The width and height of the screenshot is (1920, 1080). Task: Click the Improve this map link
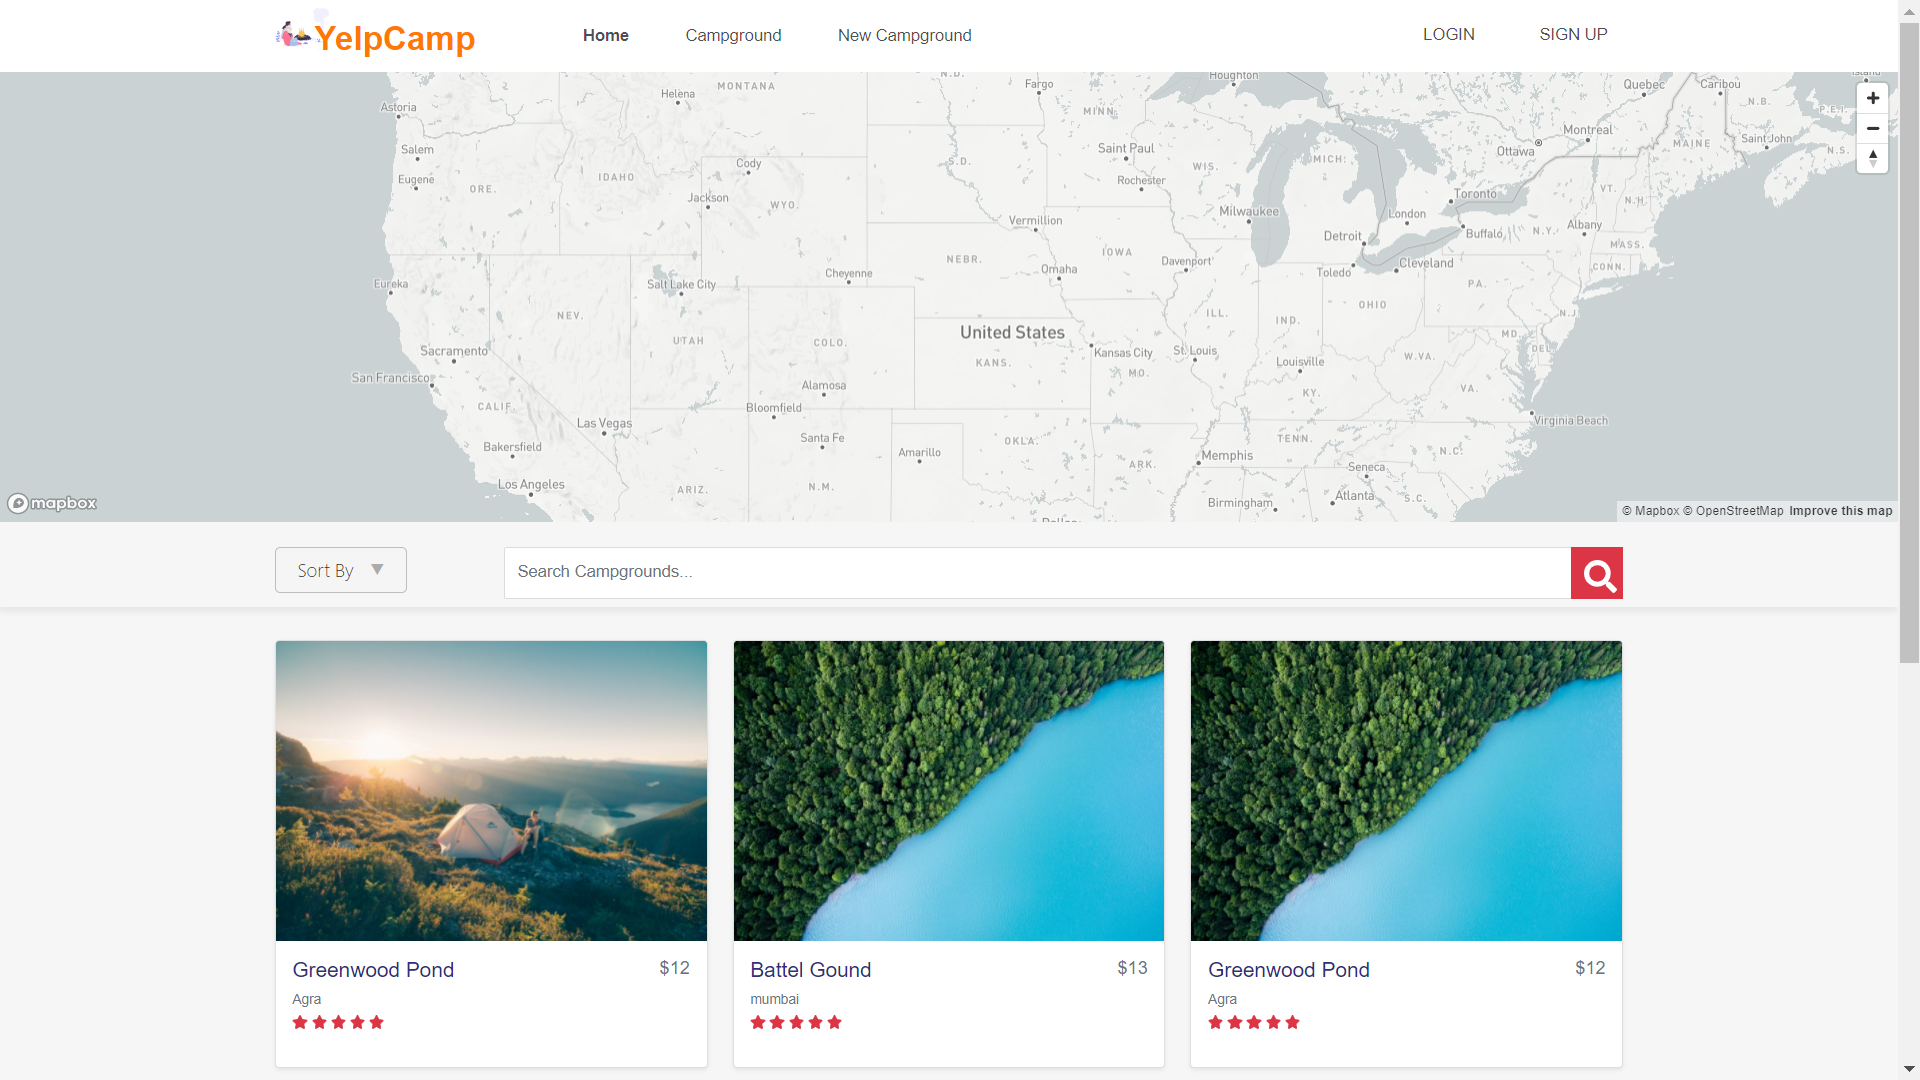[1840, 511]
